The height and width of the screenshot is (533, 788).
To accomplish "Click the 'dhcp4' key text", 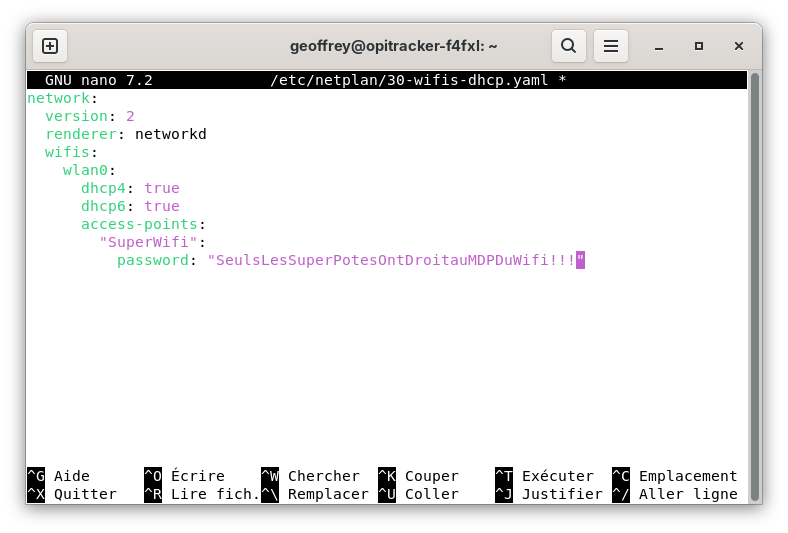I will coord(104,188).
